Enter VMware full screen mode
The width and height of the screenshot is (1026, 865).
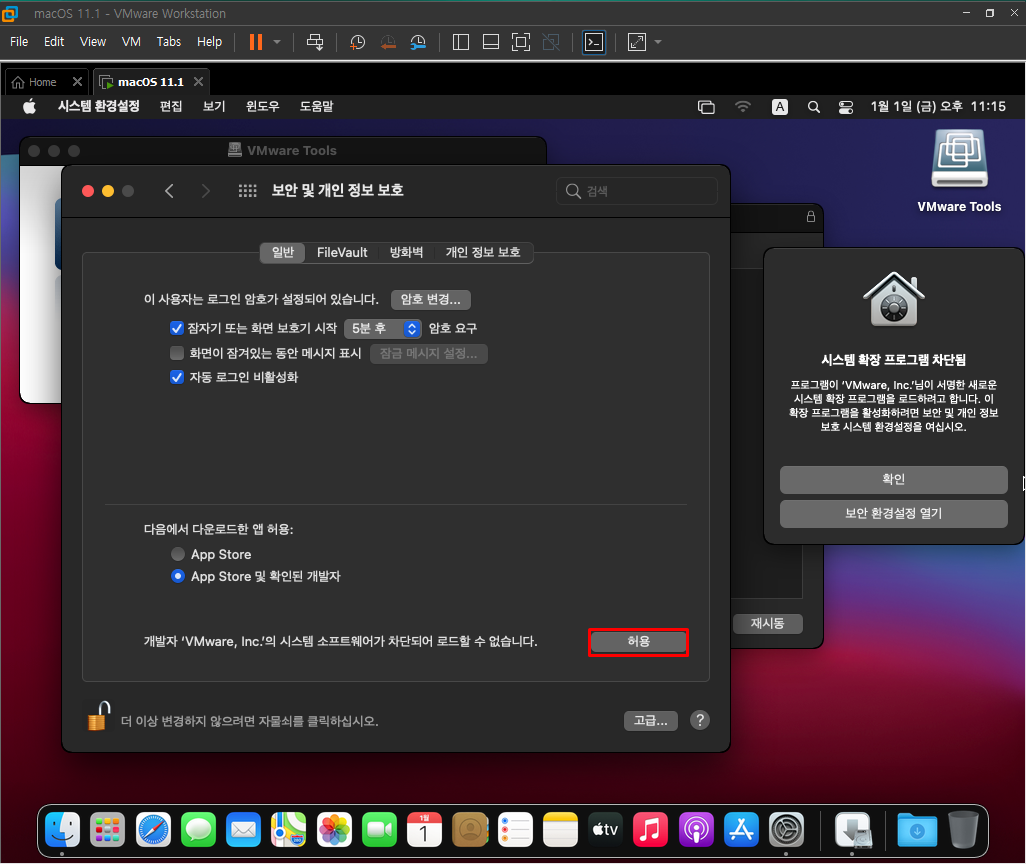pyautogui.click(x=521, y=43)
